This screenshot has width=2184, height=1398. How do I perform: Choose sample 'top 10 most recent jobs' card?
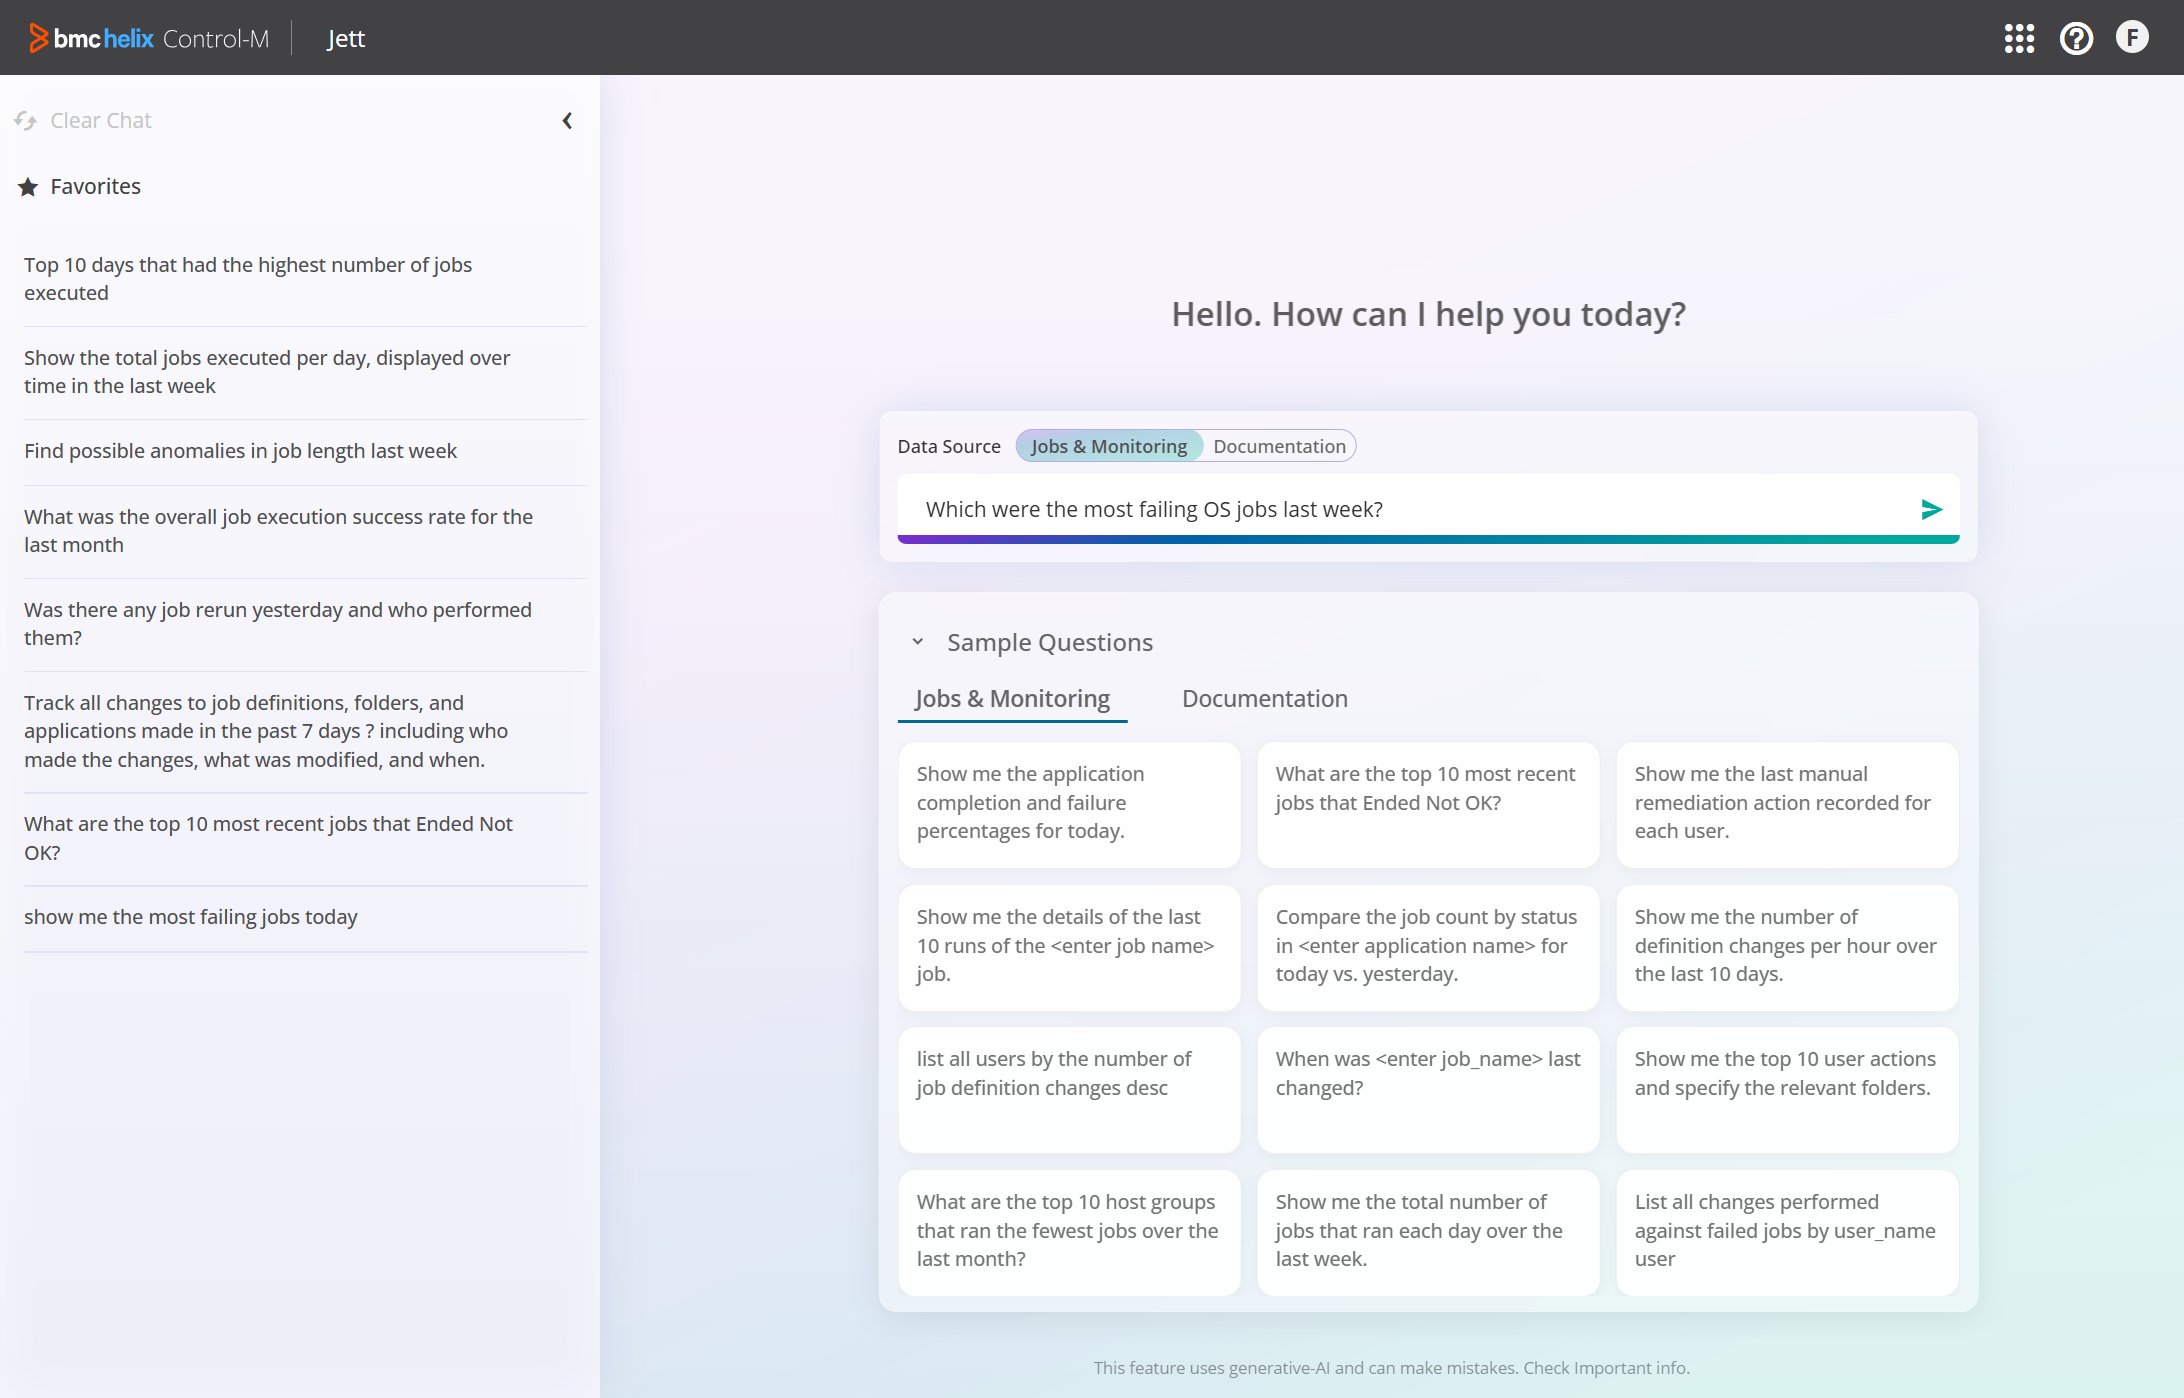point(1427,803)
